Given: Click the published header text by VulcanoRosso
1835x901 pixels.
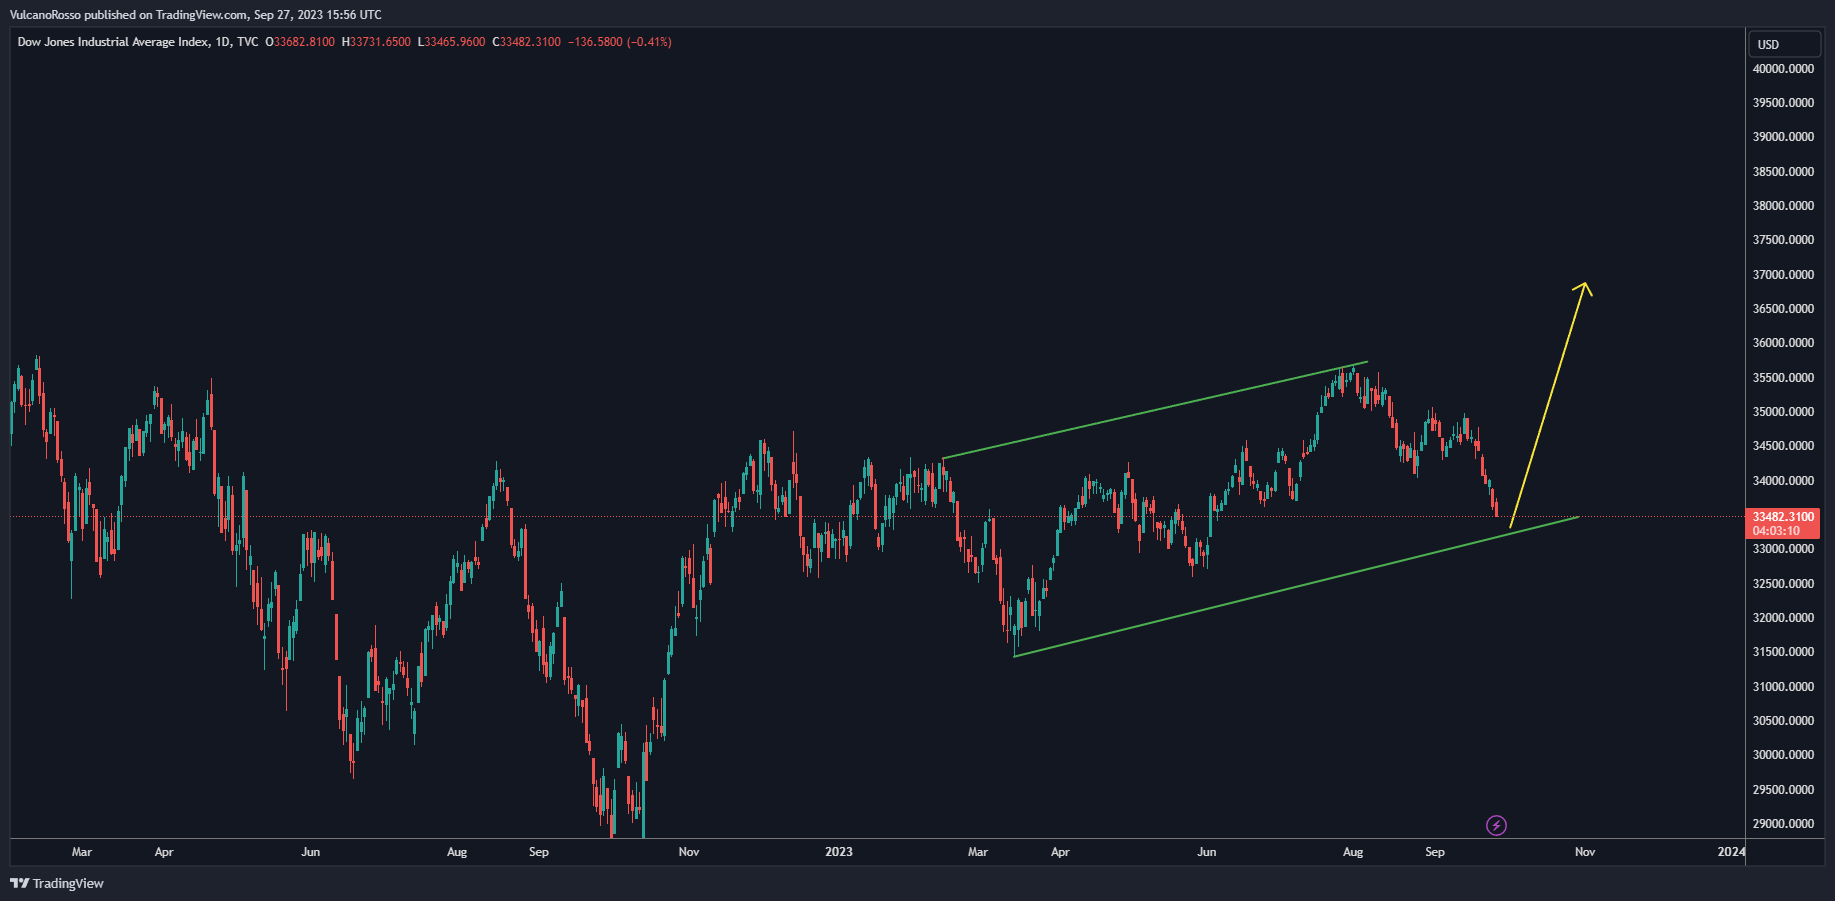Looking at the screenshot, I should [196, 15].
